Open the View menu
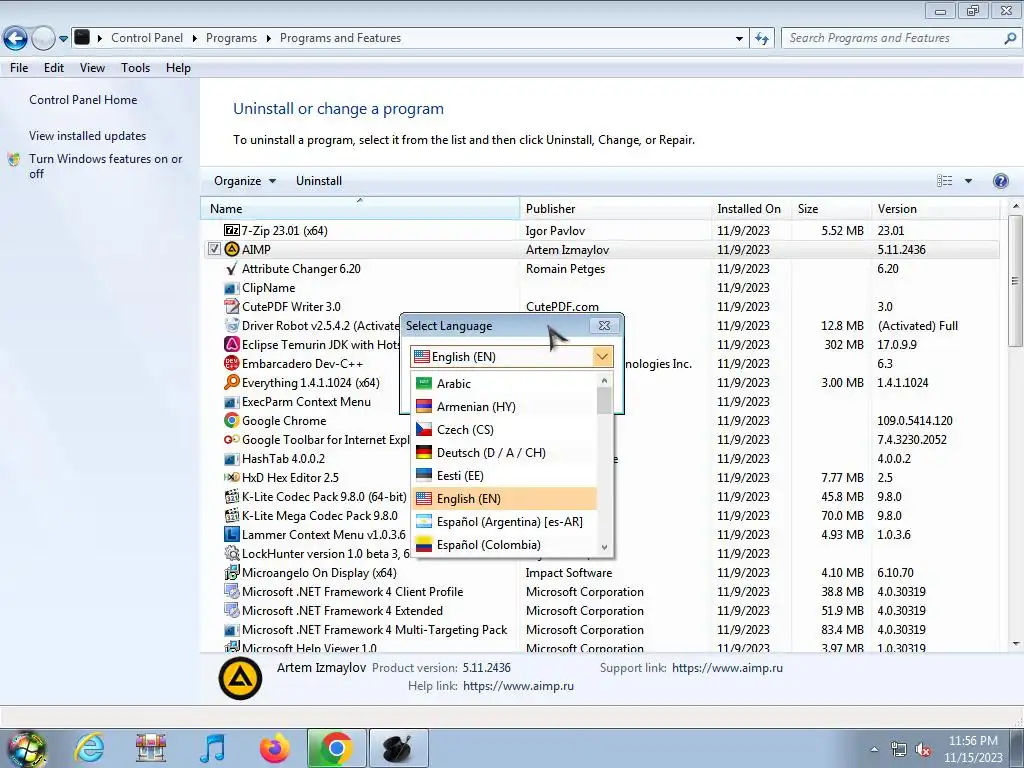The height and width of the screenshot is (768, 1024). pyautogui.click(x=92, y=68)
